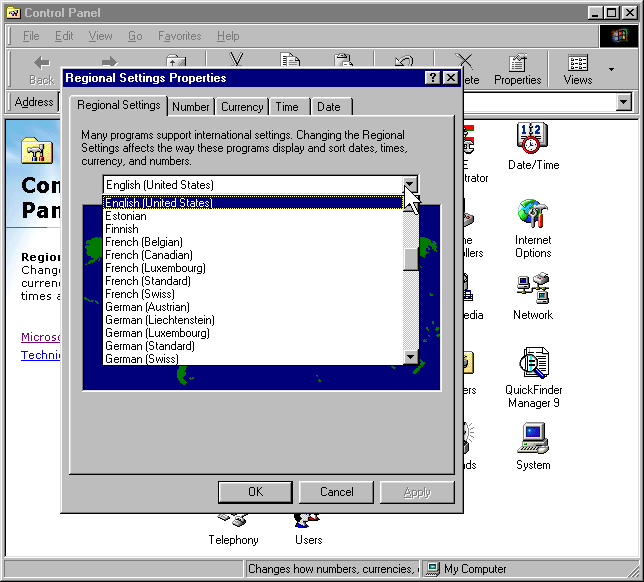Switch to the Number tab
The height and width of the screenshot is (582, 644).
click(x=190, y=107)
